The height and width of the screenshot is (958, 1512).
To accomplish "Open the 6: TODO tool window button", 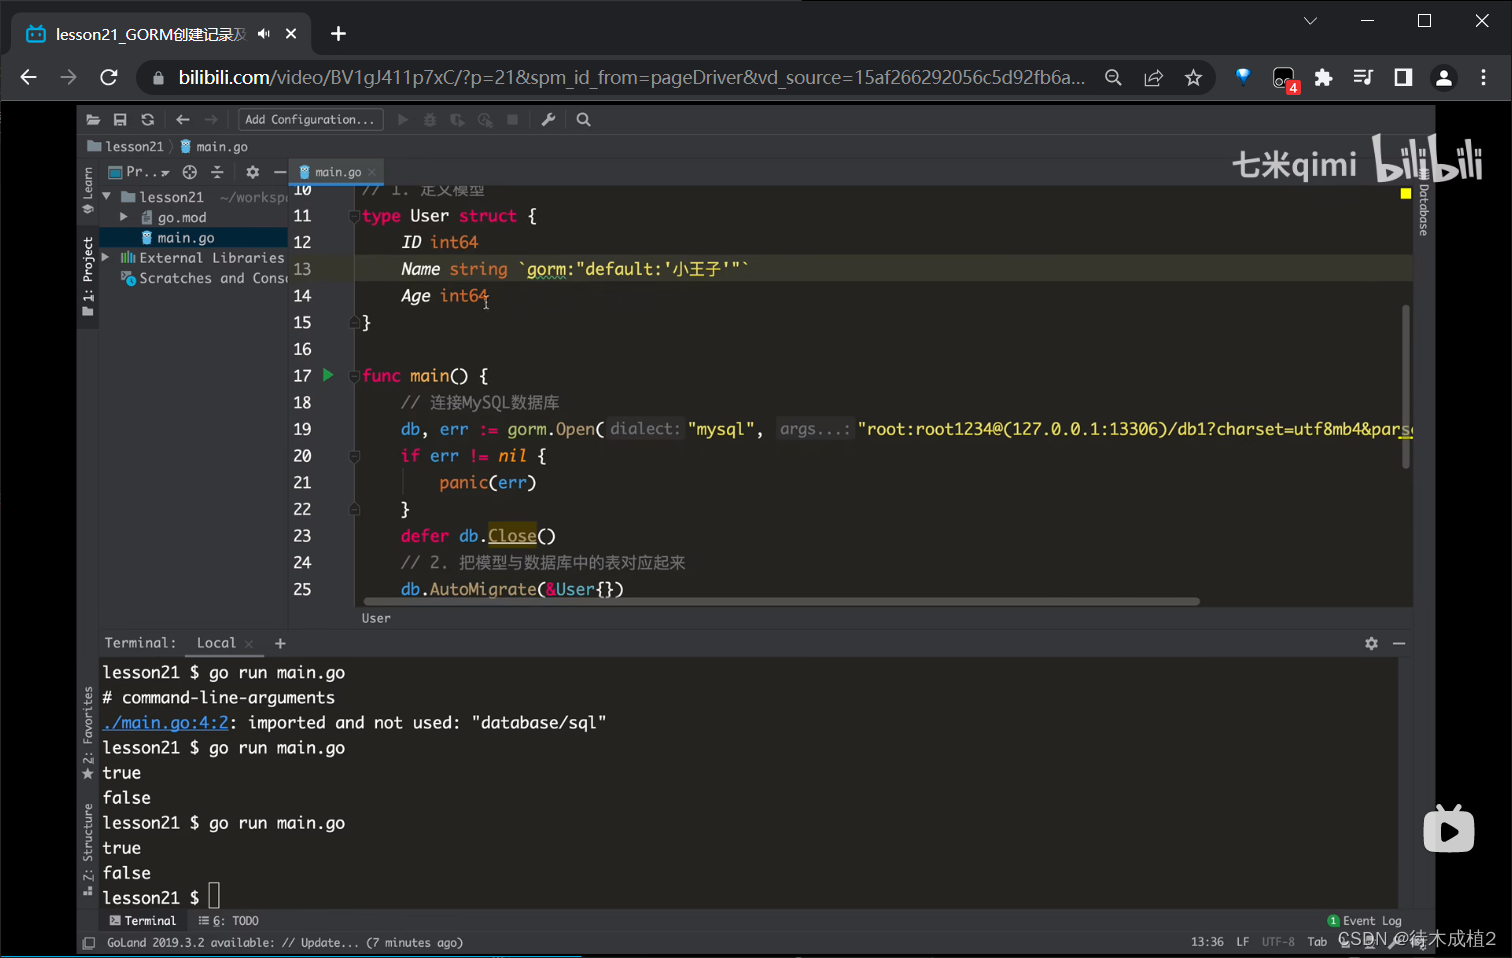I will 228,920.
